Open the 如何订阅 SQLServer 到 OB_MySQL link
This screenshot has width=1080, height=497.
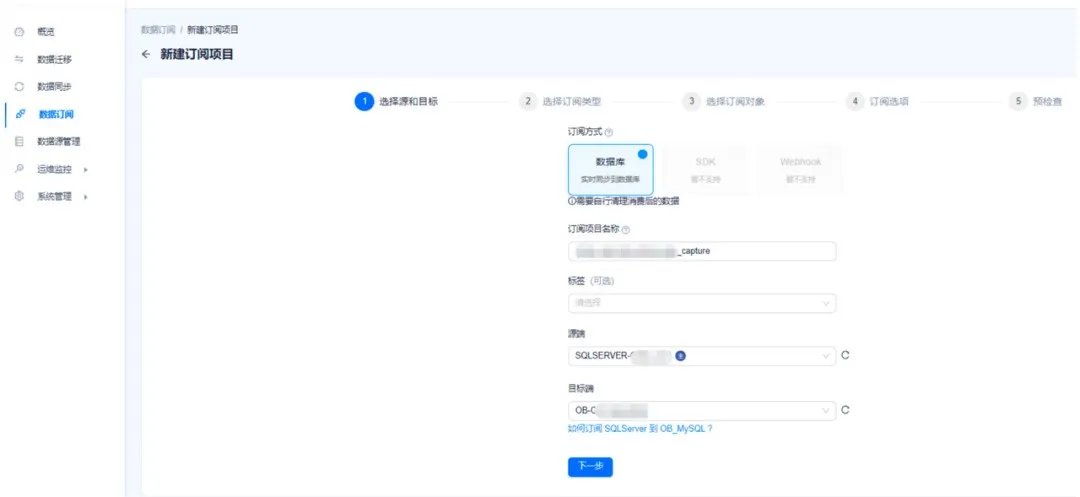click(640, 428)
